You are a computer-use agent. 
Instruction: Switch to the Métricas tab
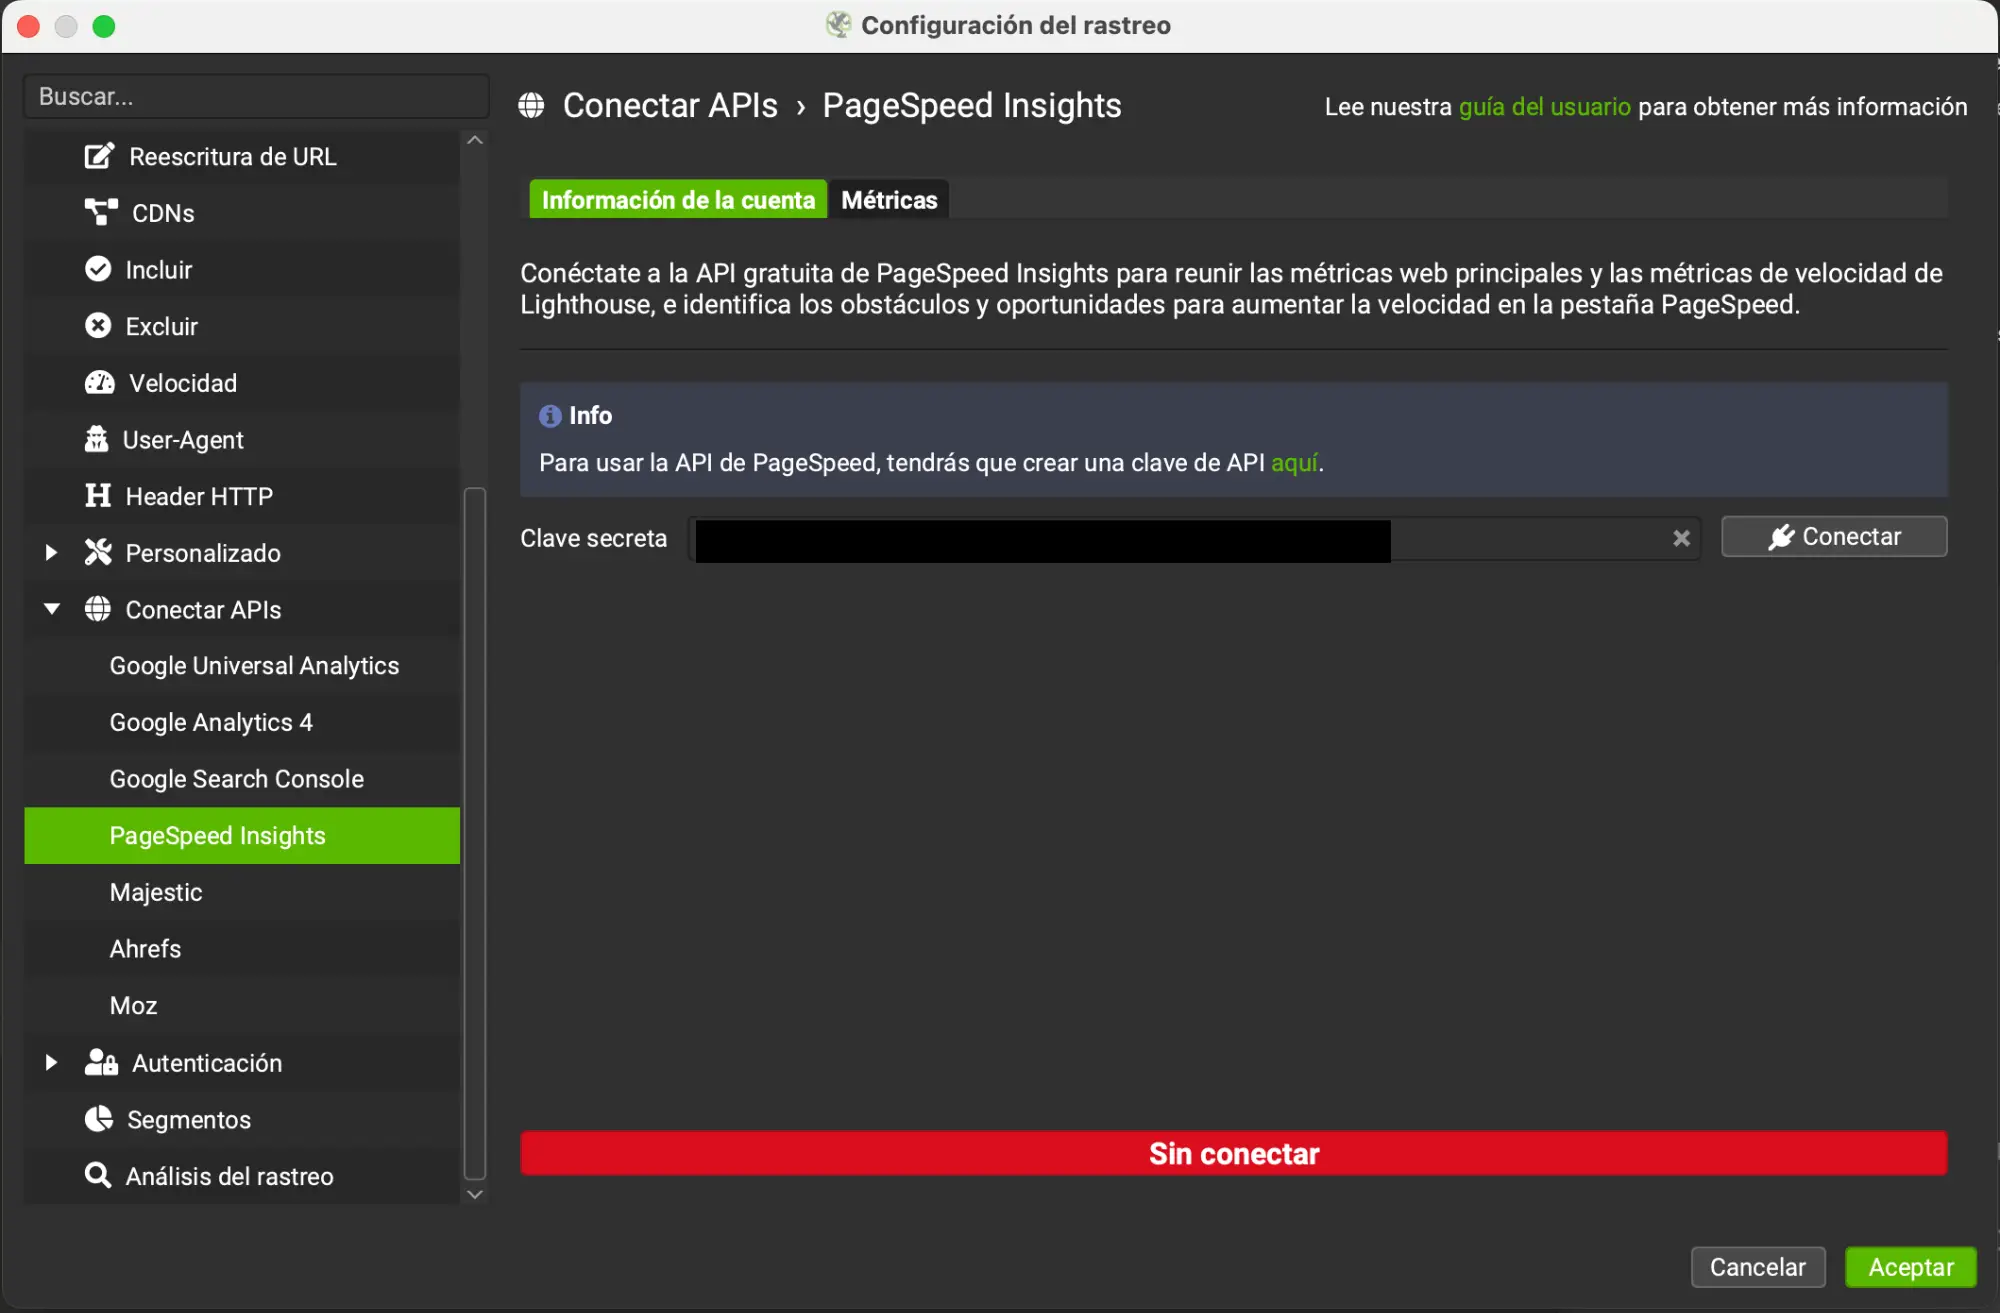click(889, 200)
